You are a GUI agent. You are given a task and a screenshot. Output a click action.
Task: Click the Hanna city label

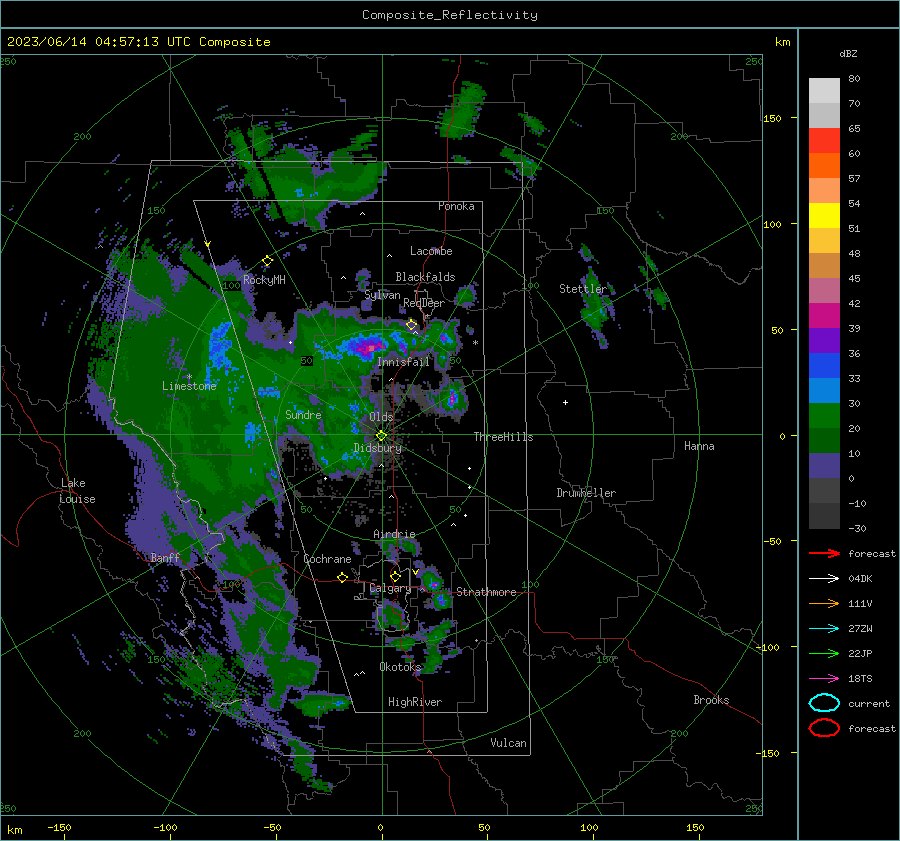coord(699,446)
